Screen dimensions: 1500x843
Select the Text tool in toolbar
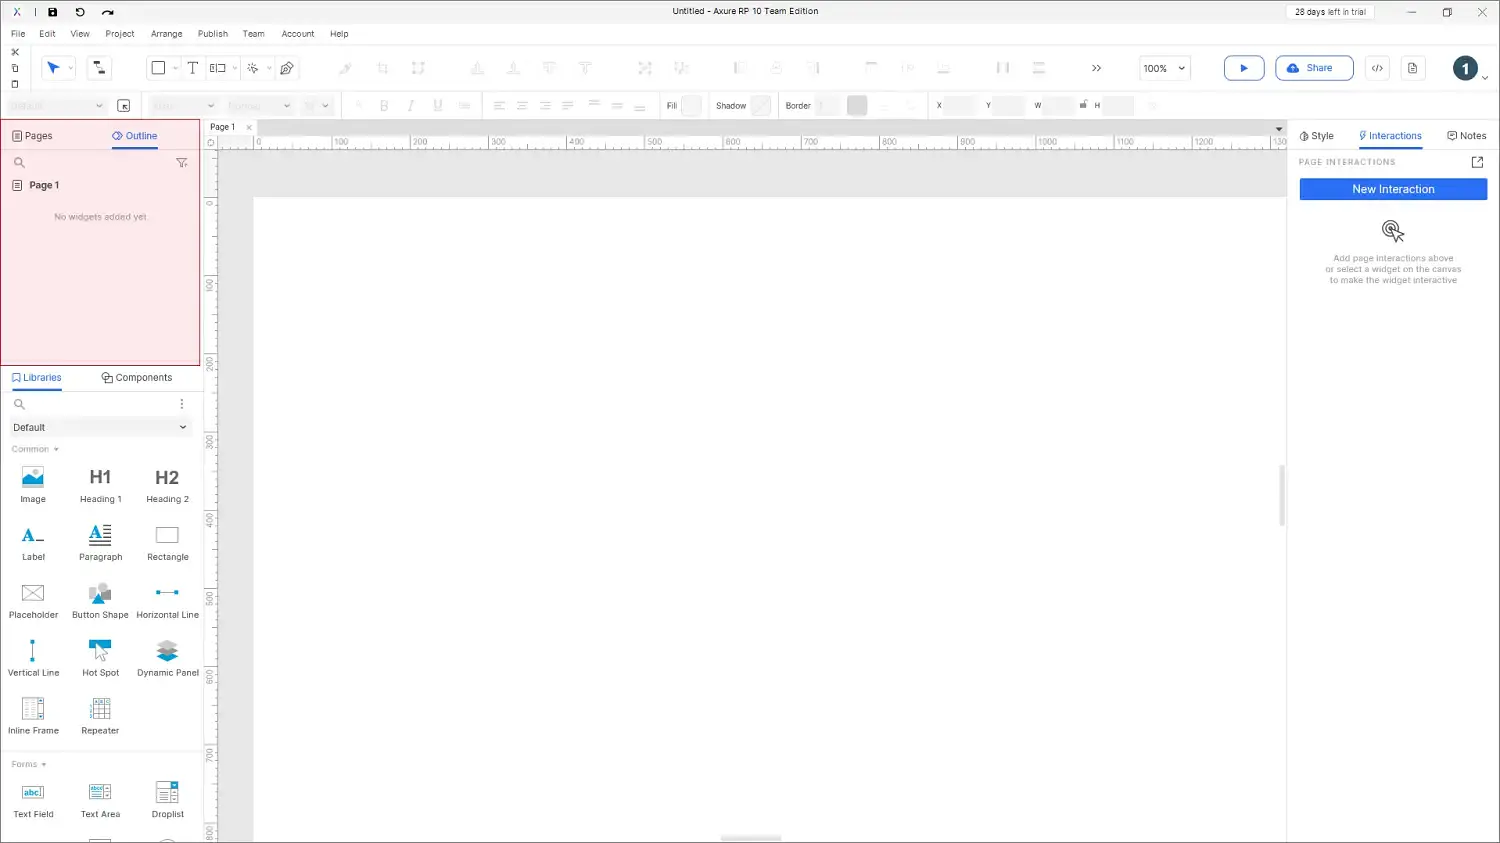(193, 68)
